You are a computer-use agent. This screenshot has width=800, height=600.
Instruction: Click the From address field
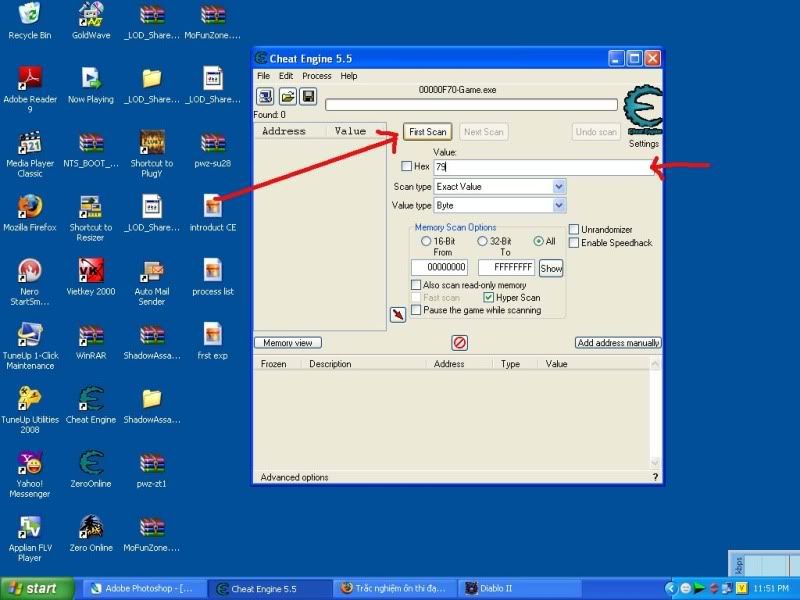pos(439,267)
